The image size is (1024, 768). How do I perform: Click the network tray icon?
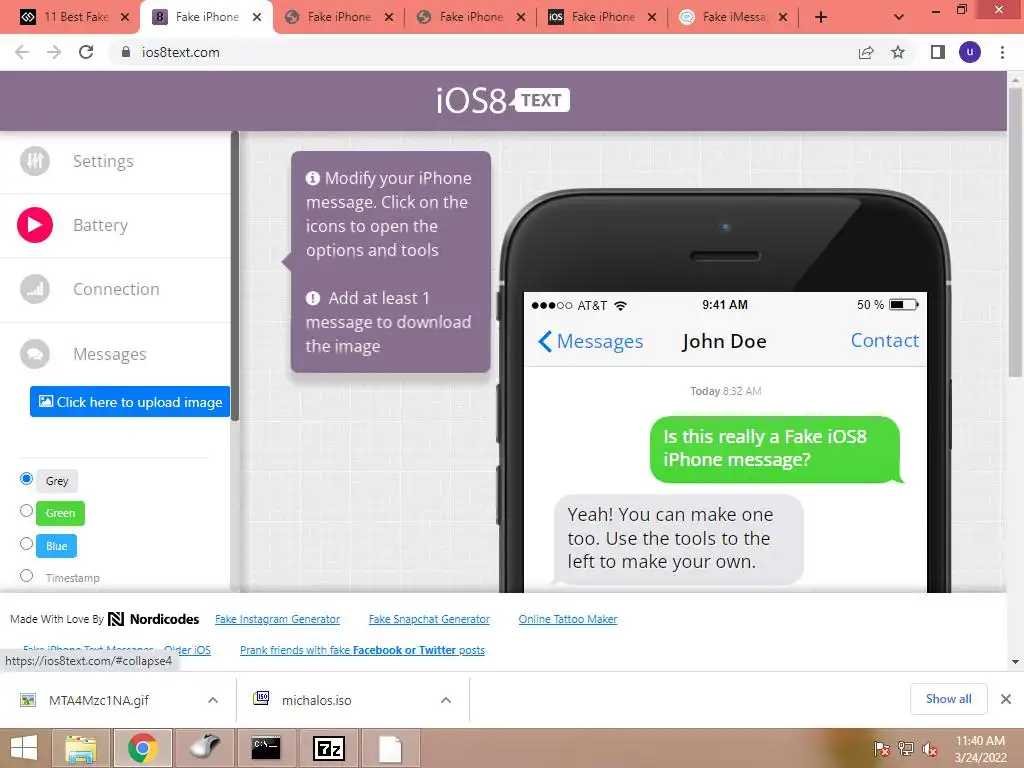906,748
